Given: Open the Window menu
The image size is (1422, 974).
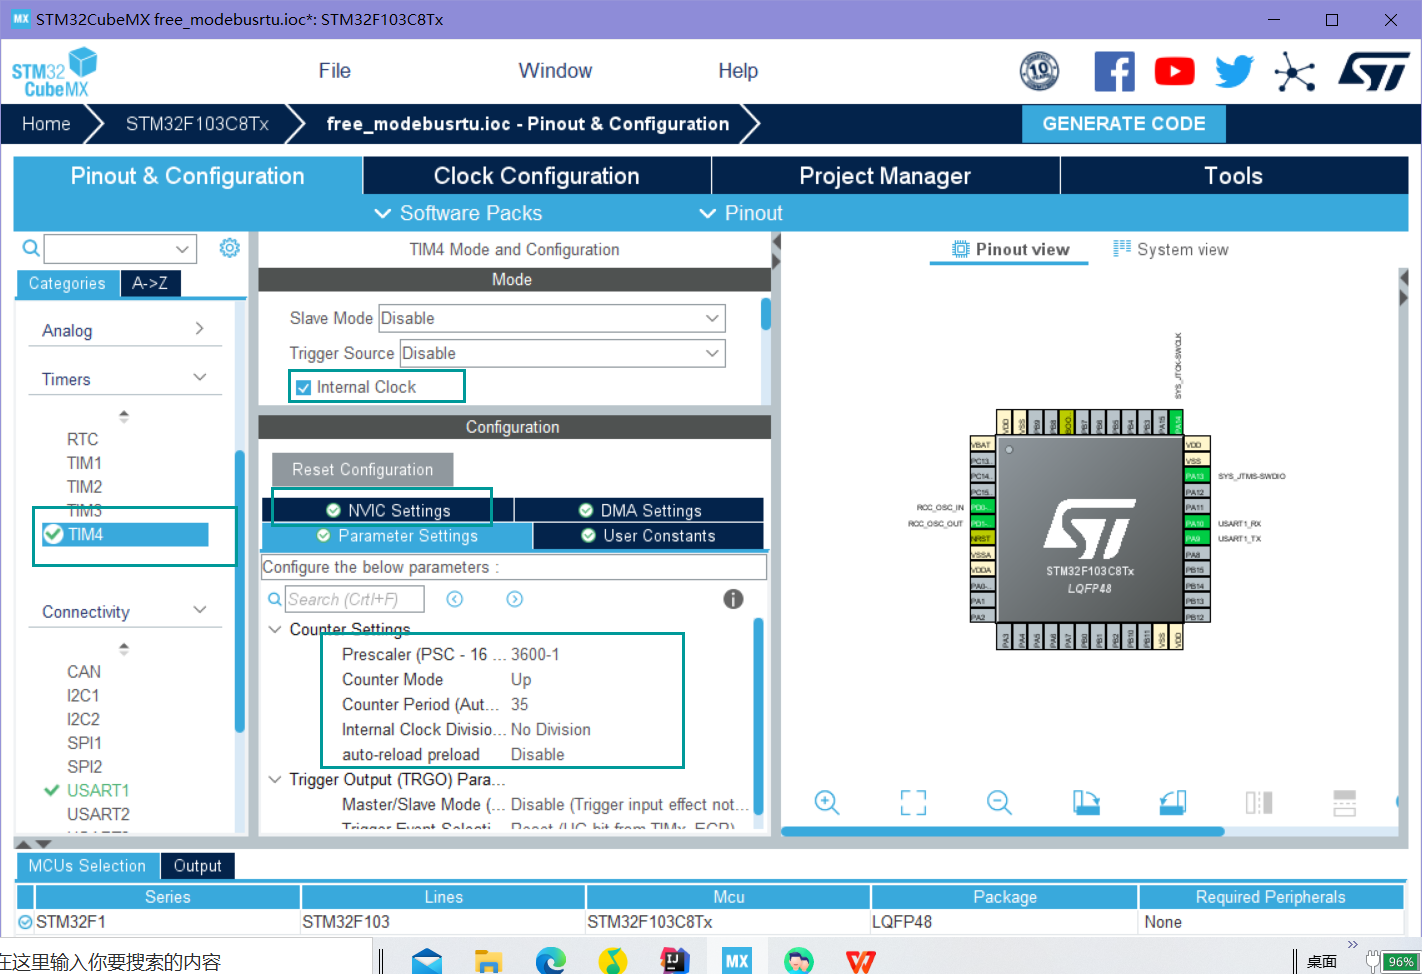Looking at the screenshot, I should tap(555, 71).
